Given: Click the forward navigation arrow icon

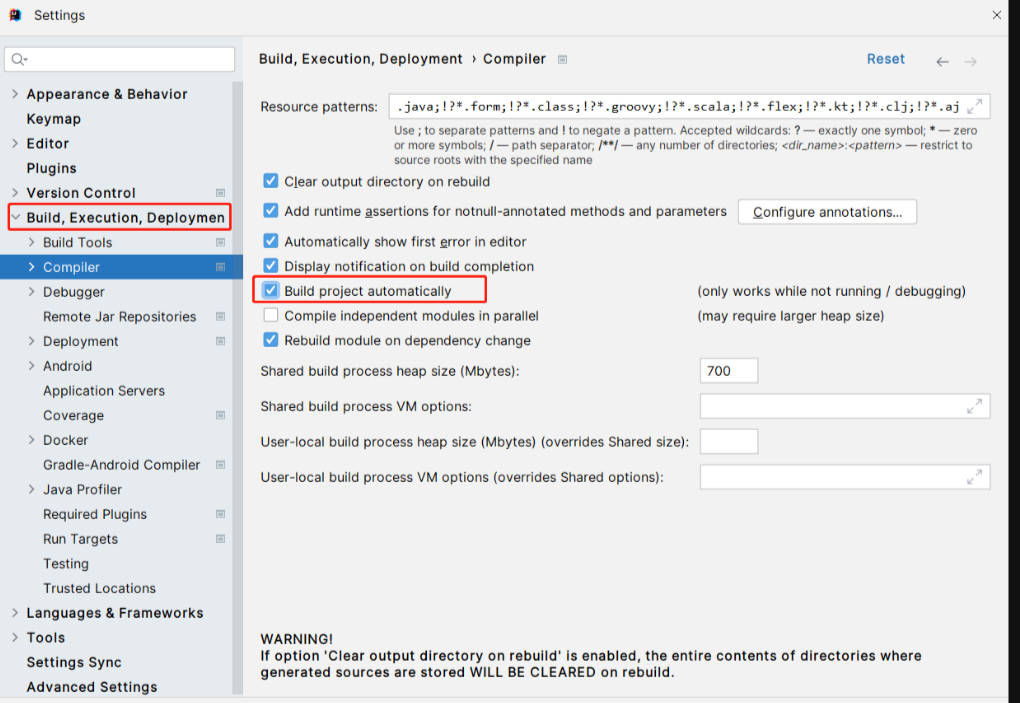Looking at the screenshot, I should [x=970, y=61].
